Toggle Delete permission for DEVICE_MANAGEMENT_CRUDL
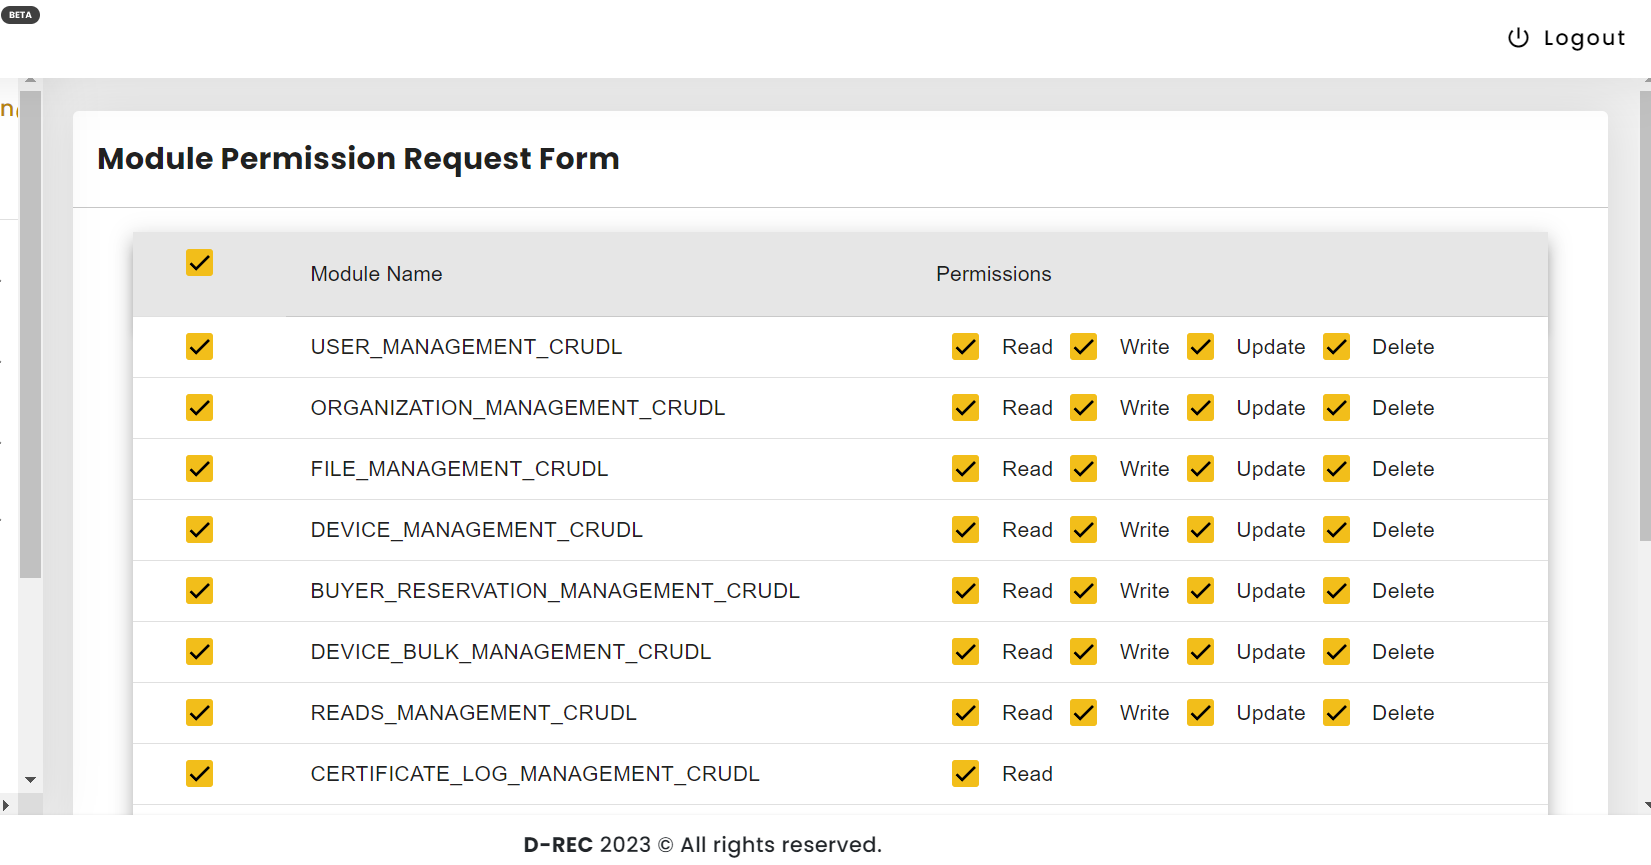This screenshot has width=1651, height=865. click(x=1336, y=530)
